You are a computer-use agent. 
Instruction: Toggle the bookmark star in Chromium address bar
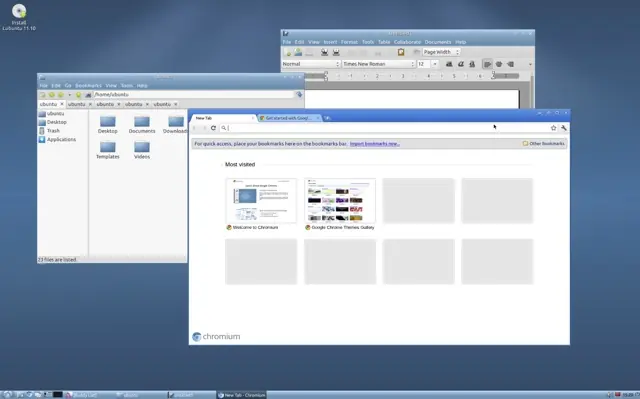pos(553,128)
